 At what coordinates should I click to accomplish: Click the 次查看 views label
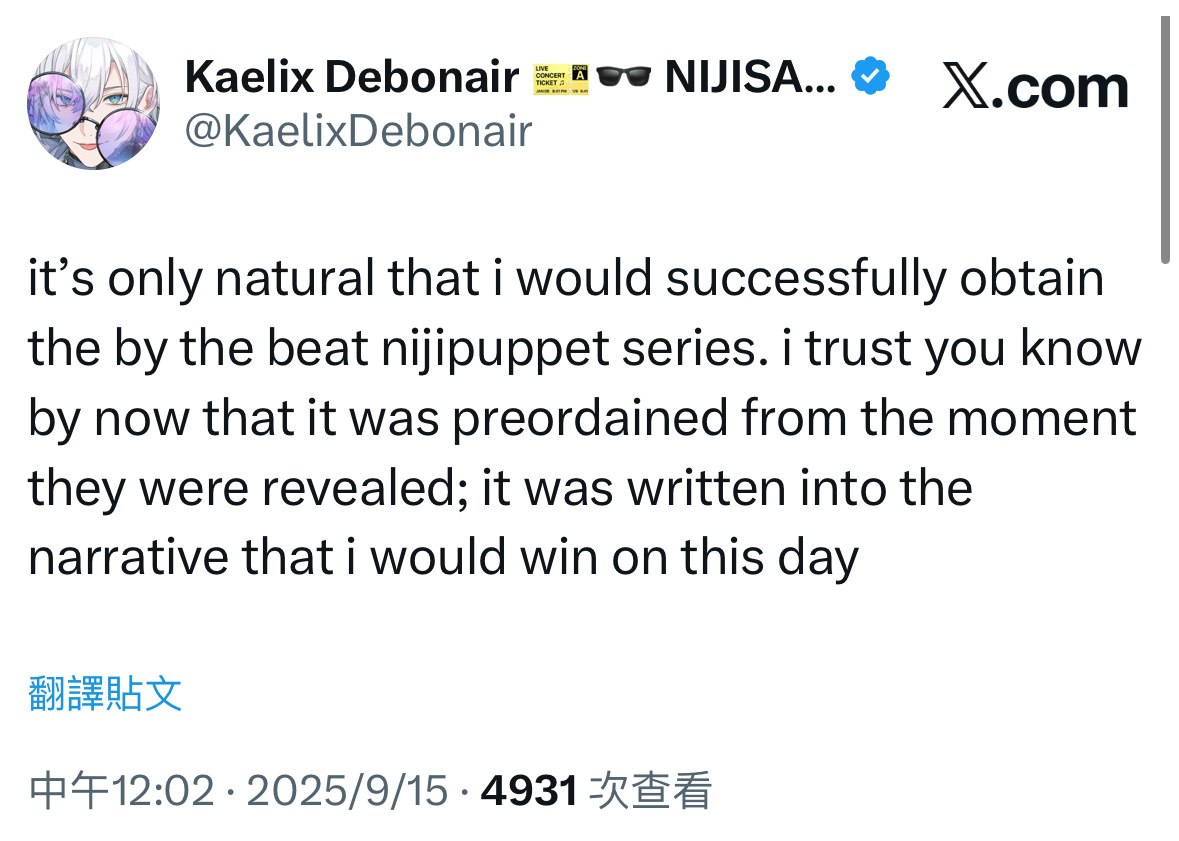coord(651,792)
